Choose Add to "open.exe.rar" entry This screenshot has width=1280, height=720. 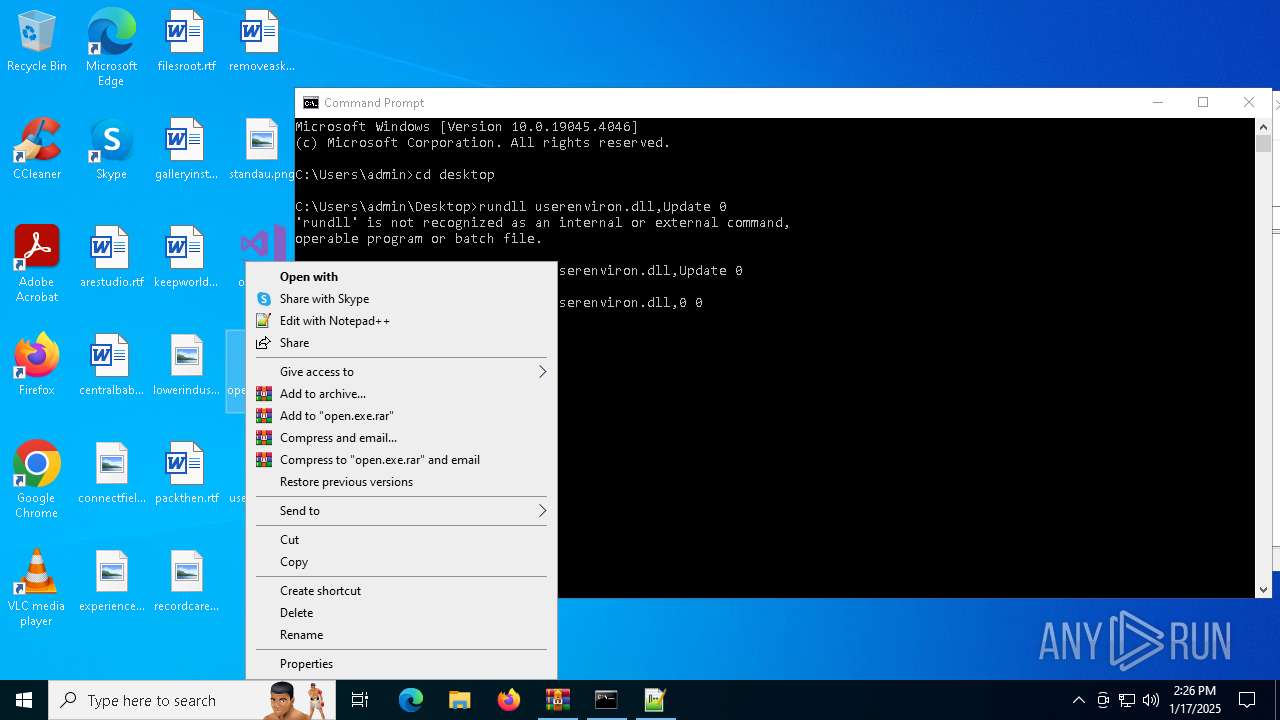401,416
